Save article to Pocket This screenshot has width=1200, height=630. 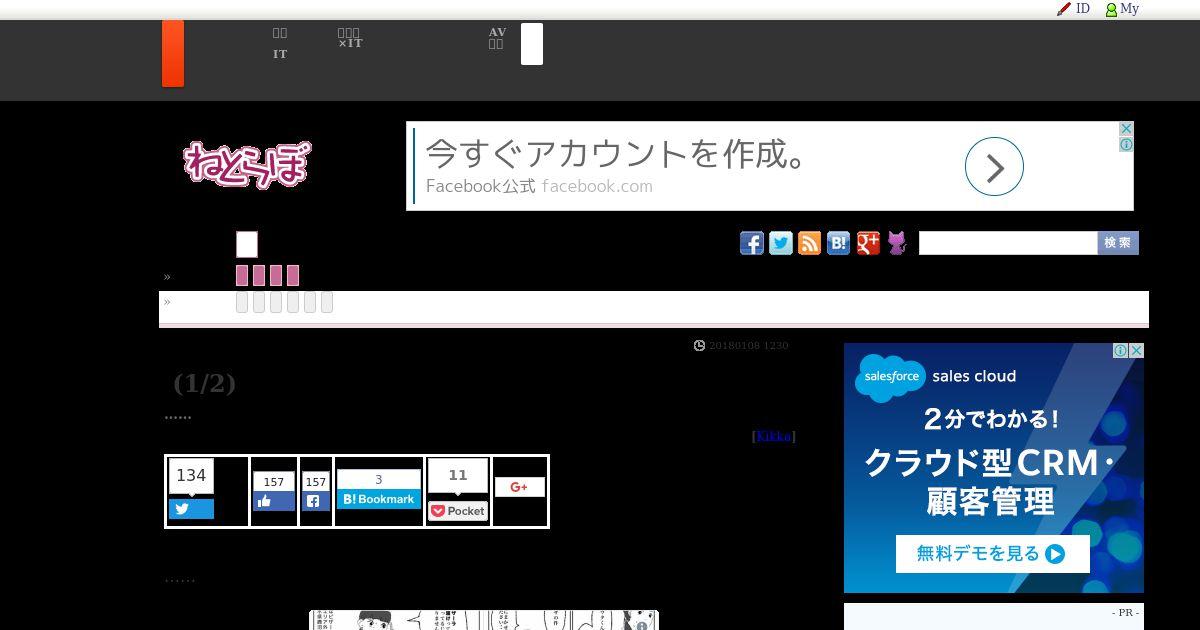pos(458,511)
